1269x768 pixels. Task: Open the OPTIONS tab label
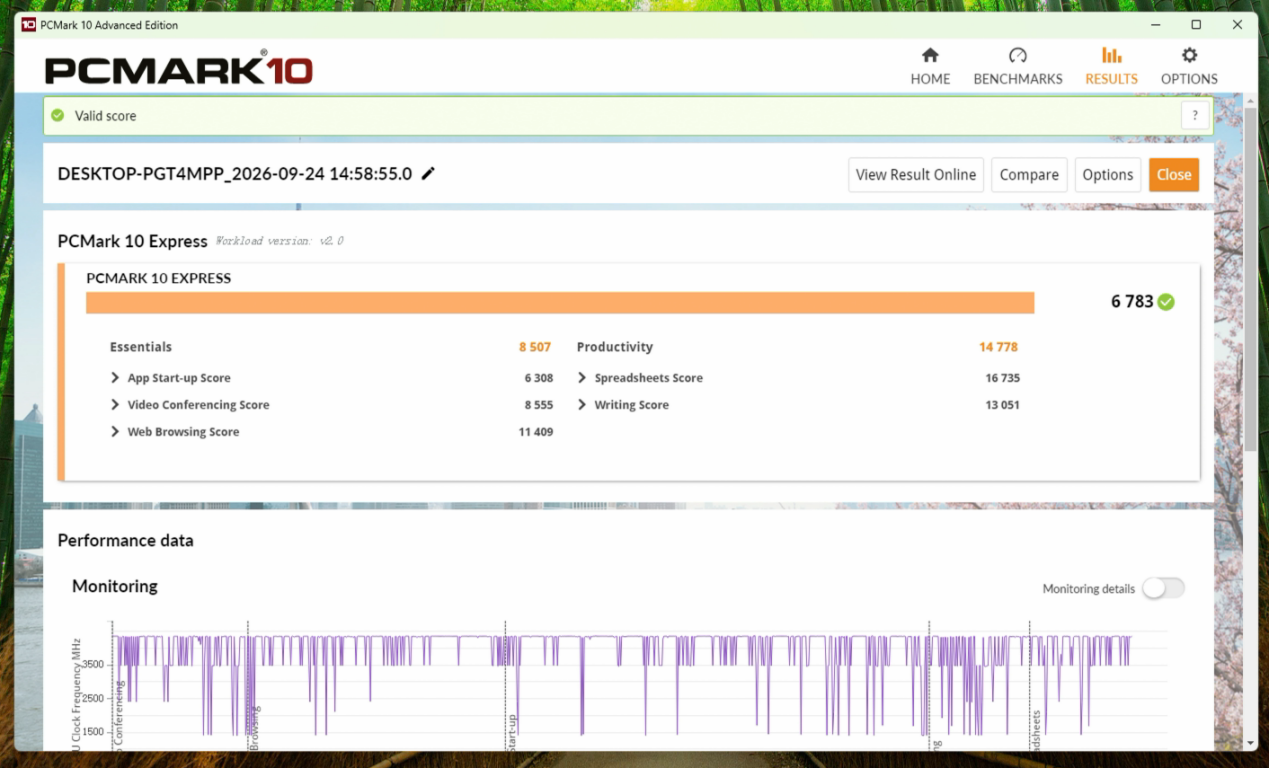pyautogui.click(x=1189, y=79)
